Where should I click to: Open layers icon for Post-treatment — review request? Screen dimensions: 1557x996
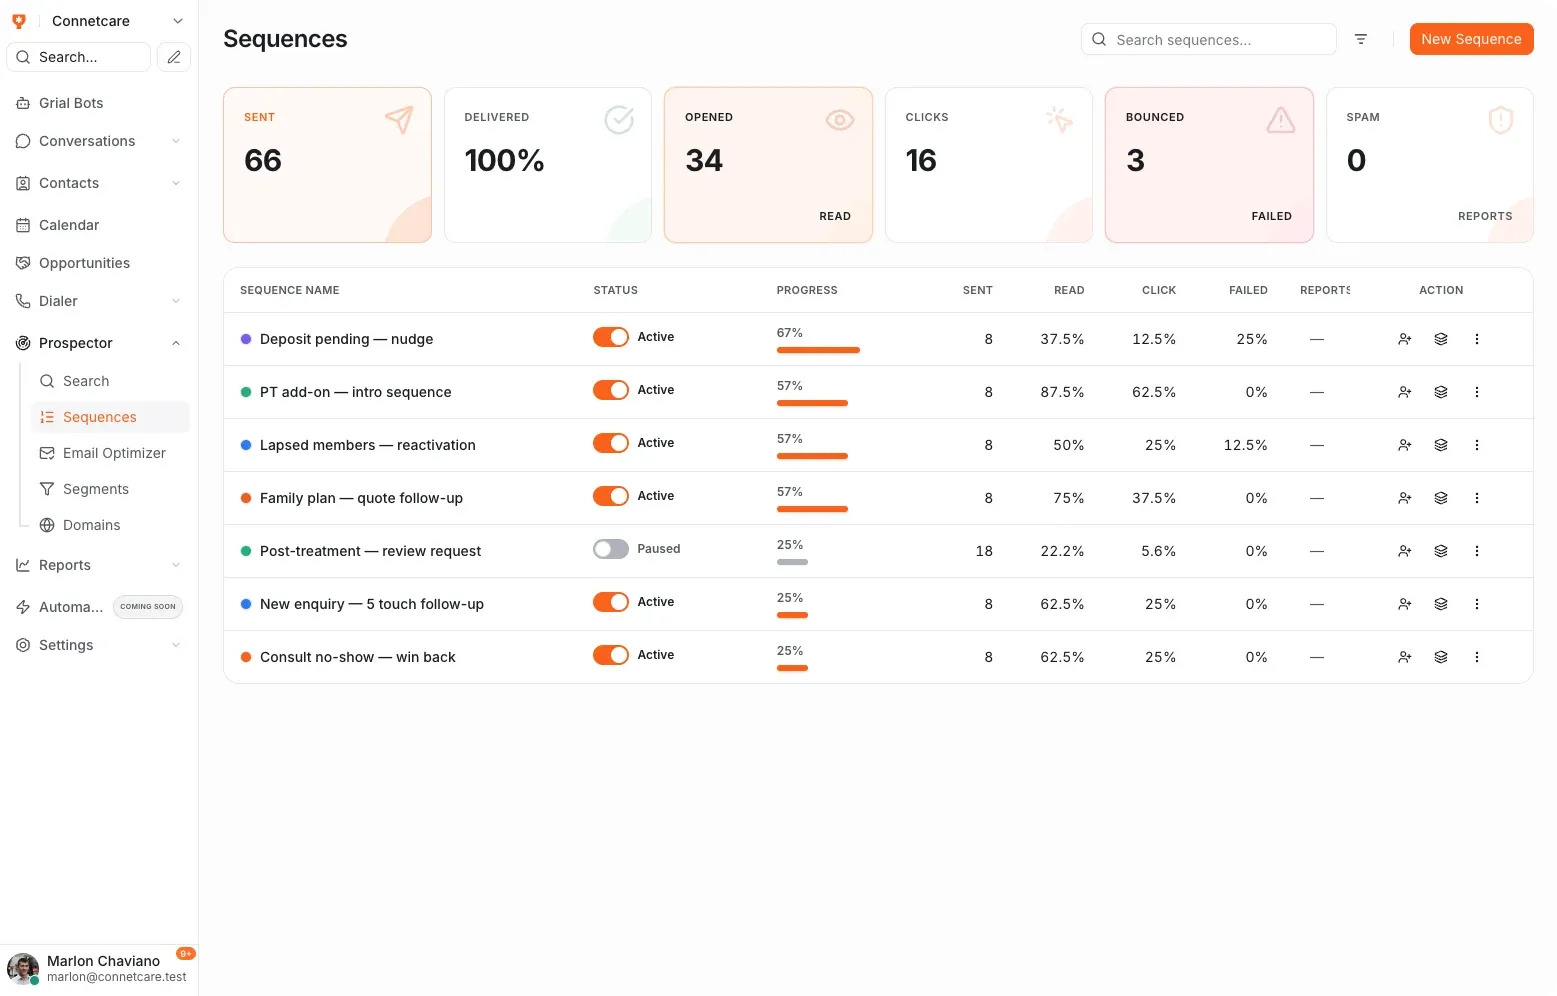click(1441, 551)
